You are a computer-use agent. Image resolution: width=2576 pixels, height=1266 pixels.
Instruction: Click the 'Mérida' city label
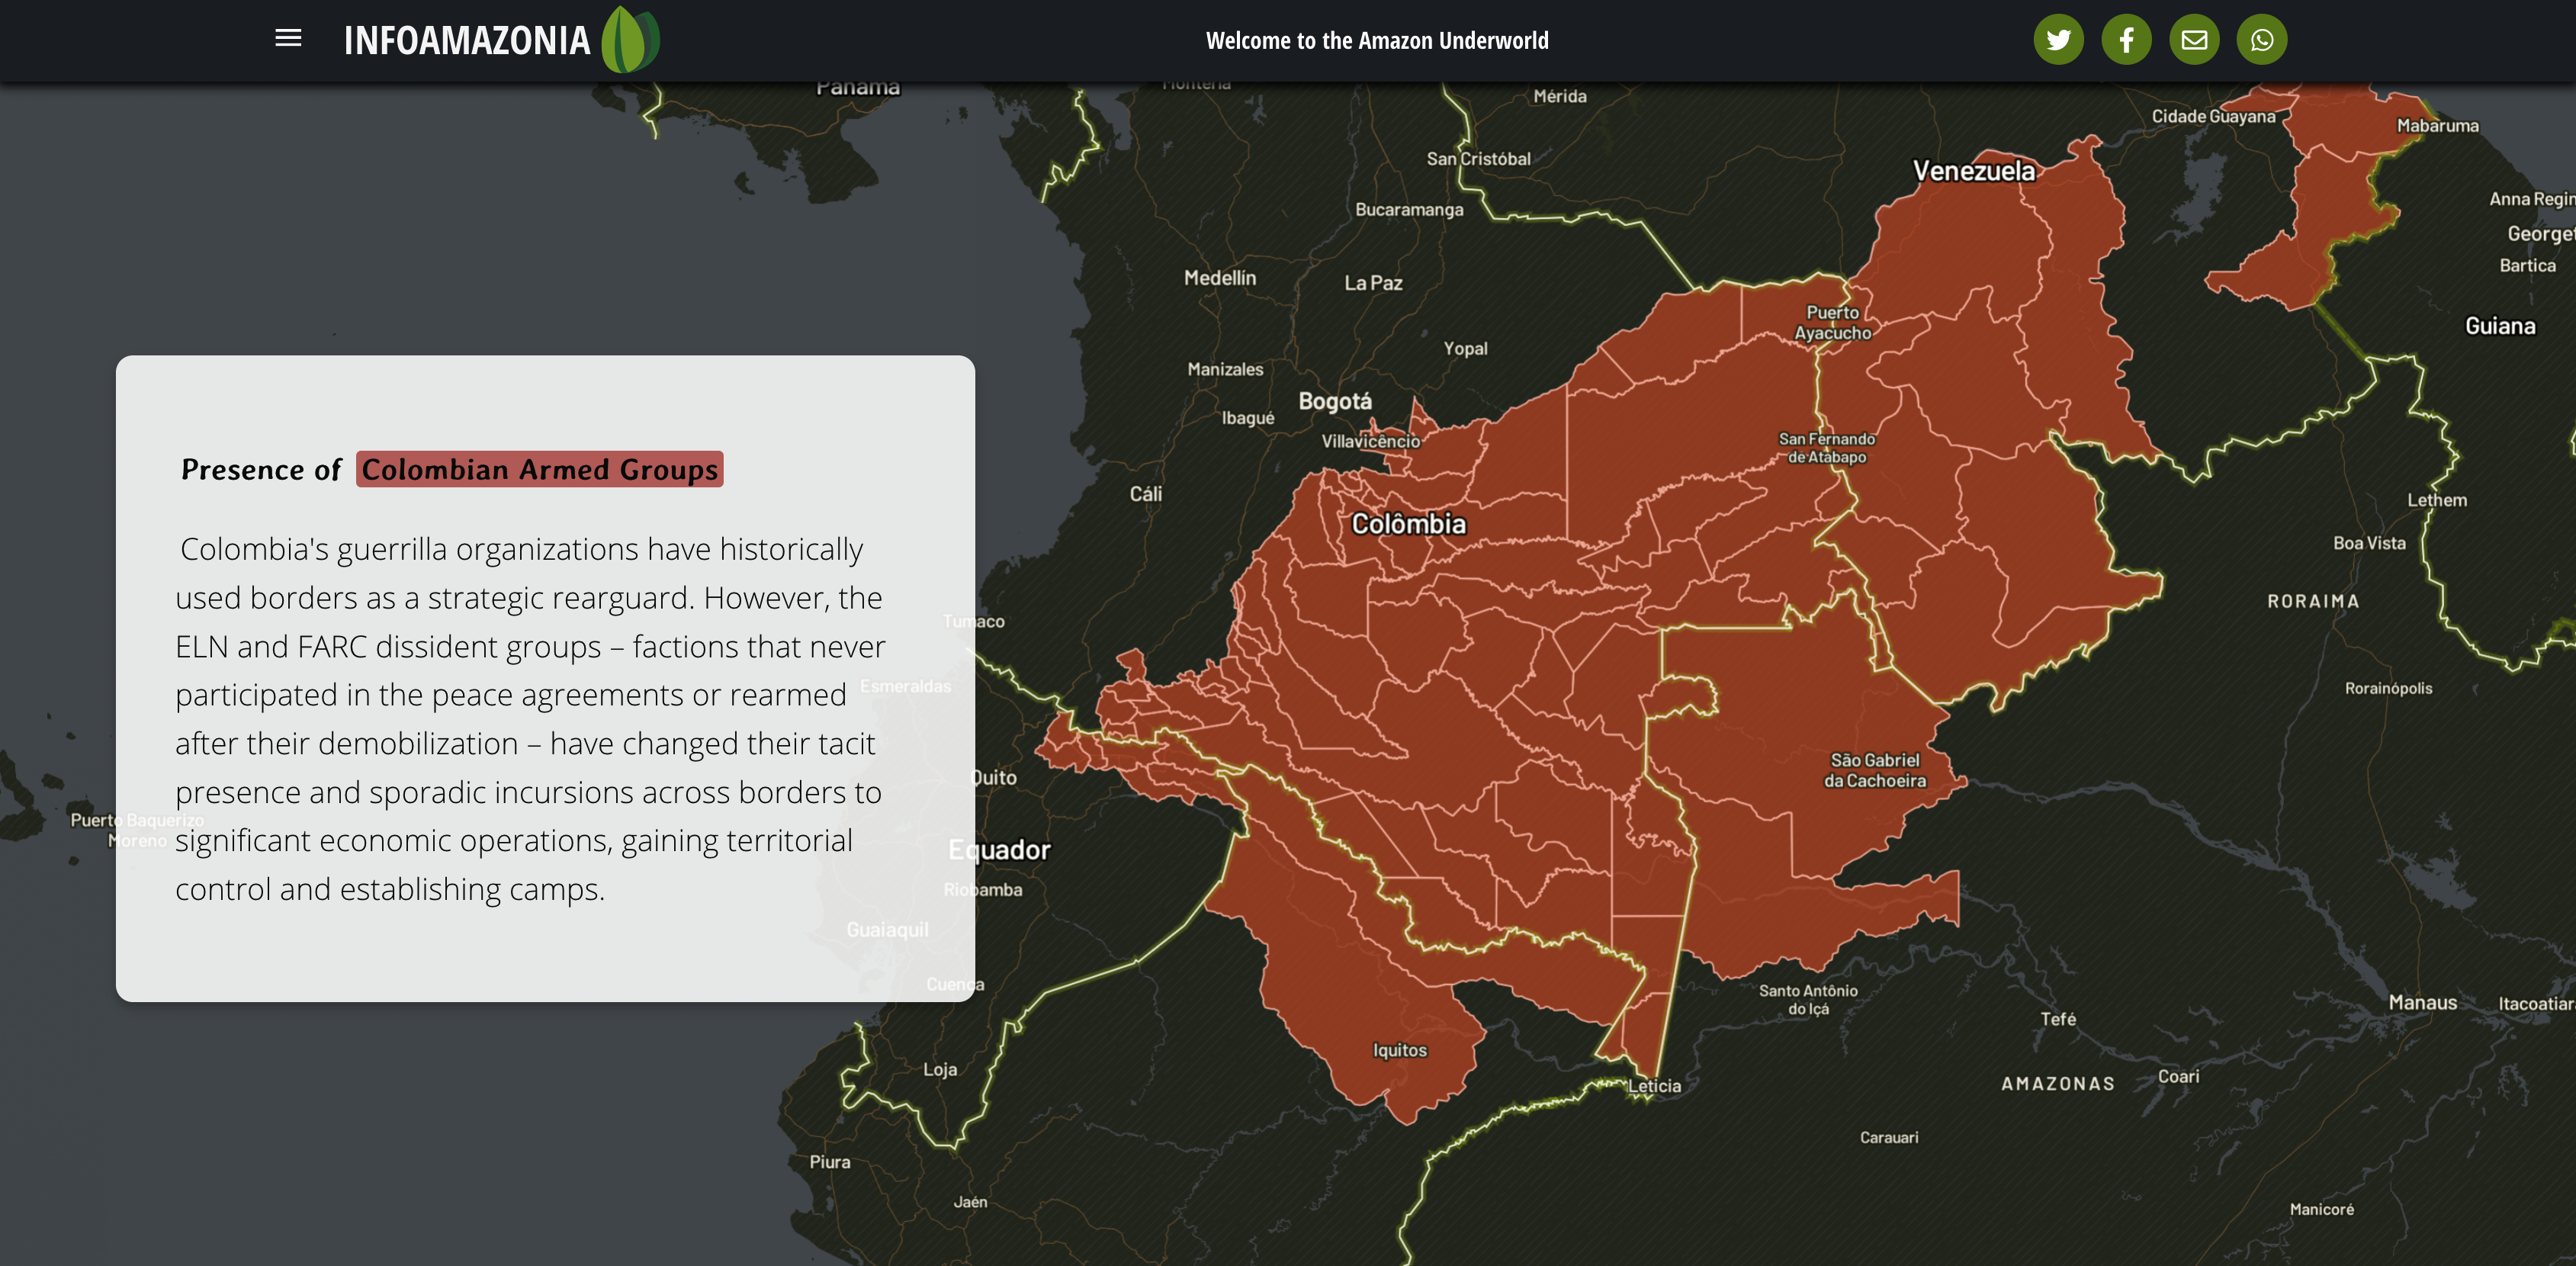[x=1560, y=96]
